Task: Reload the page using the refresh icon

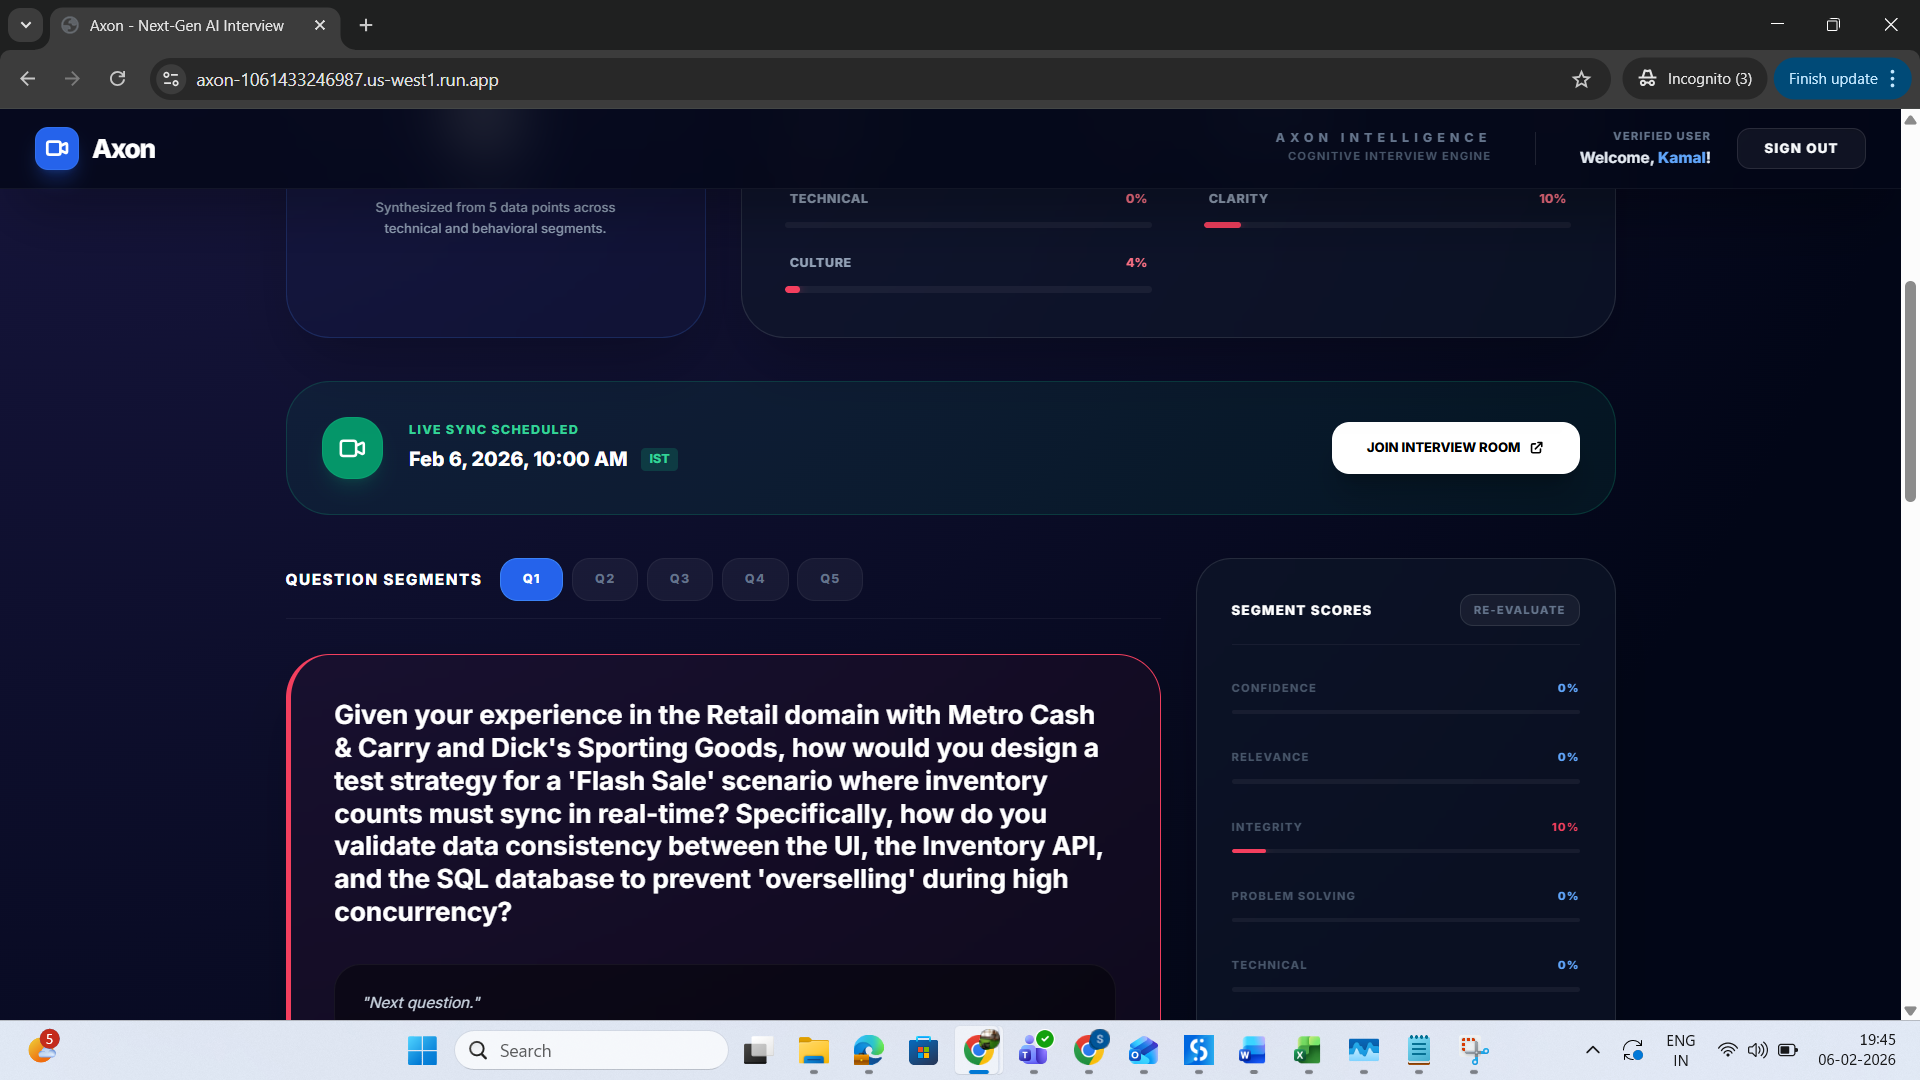Action: click(117, 79)
